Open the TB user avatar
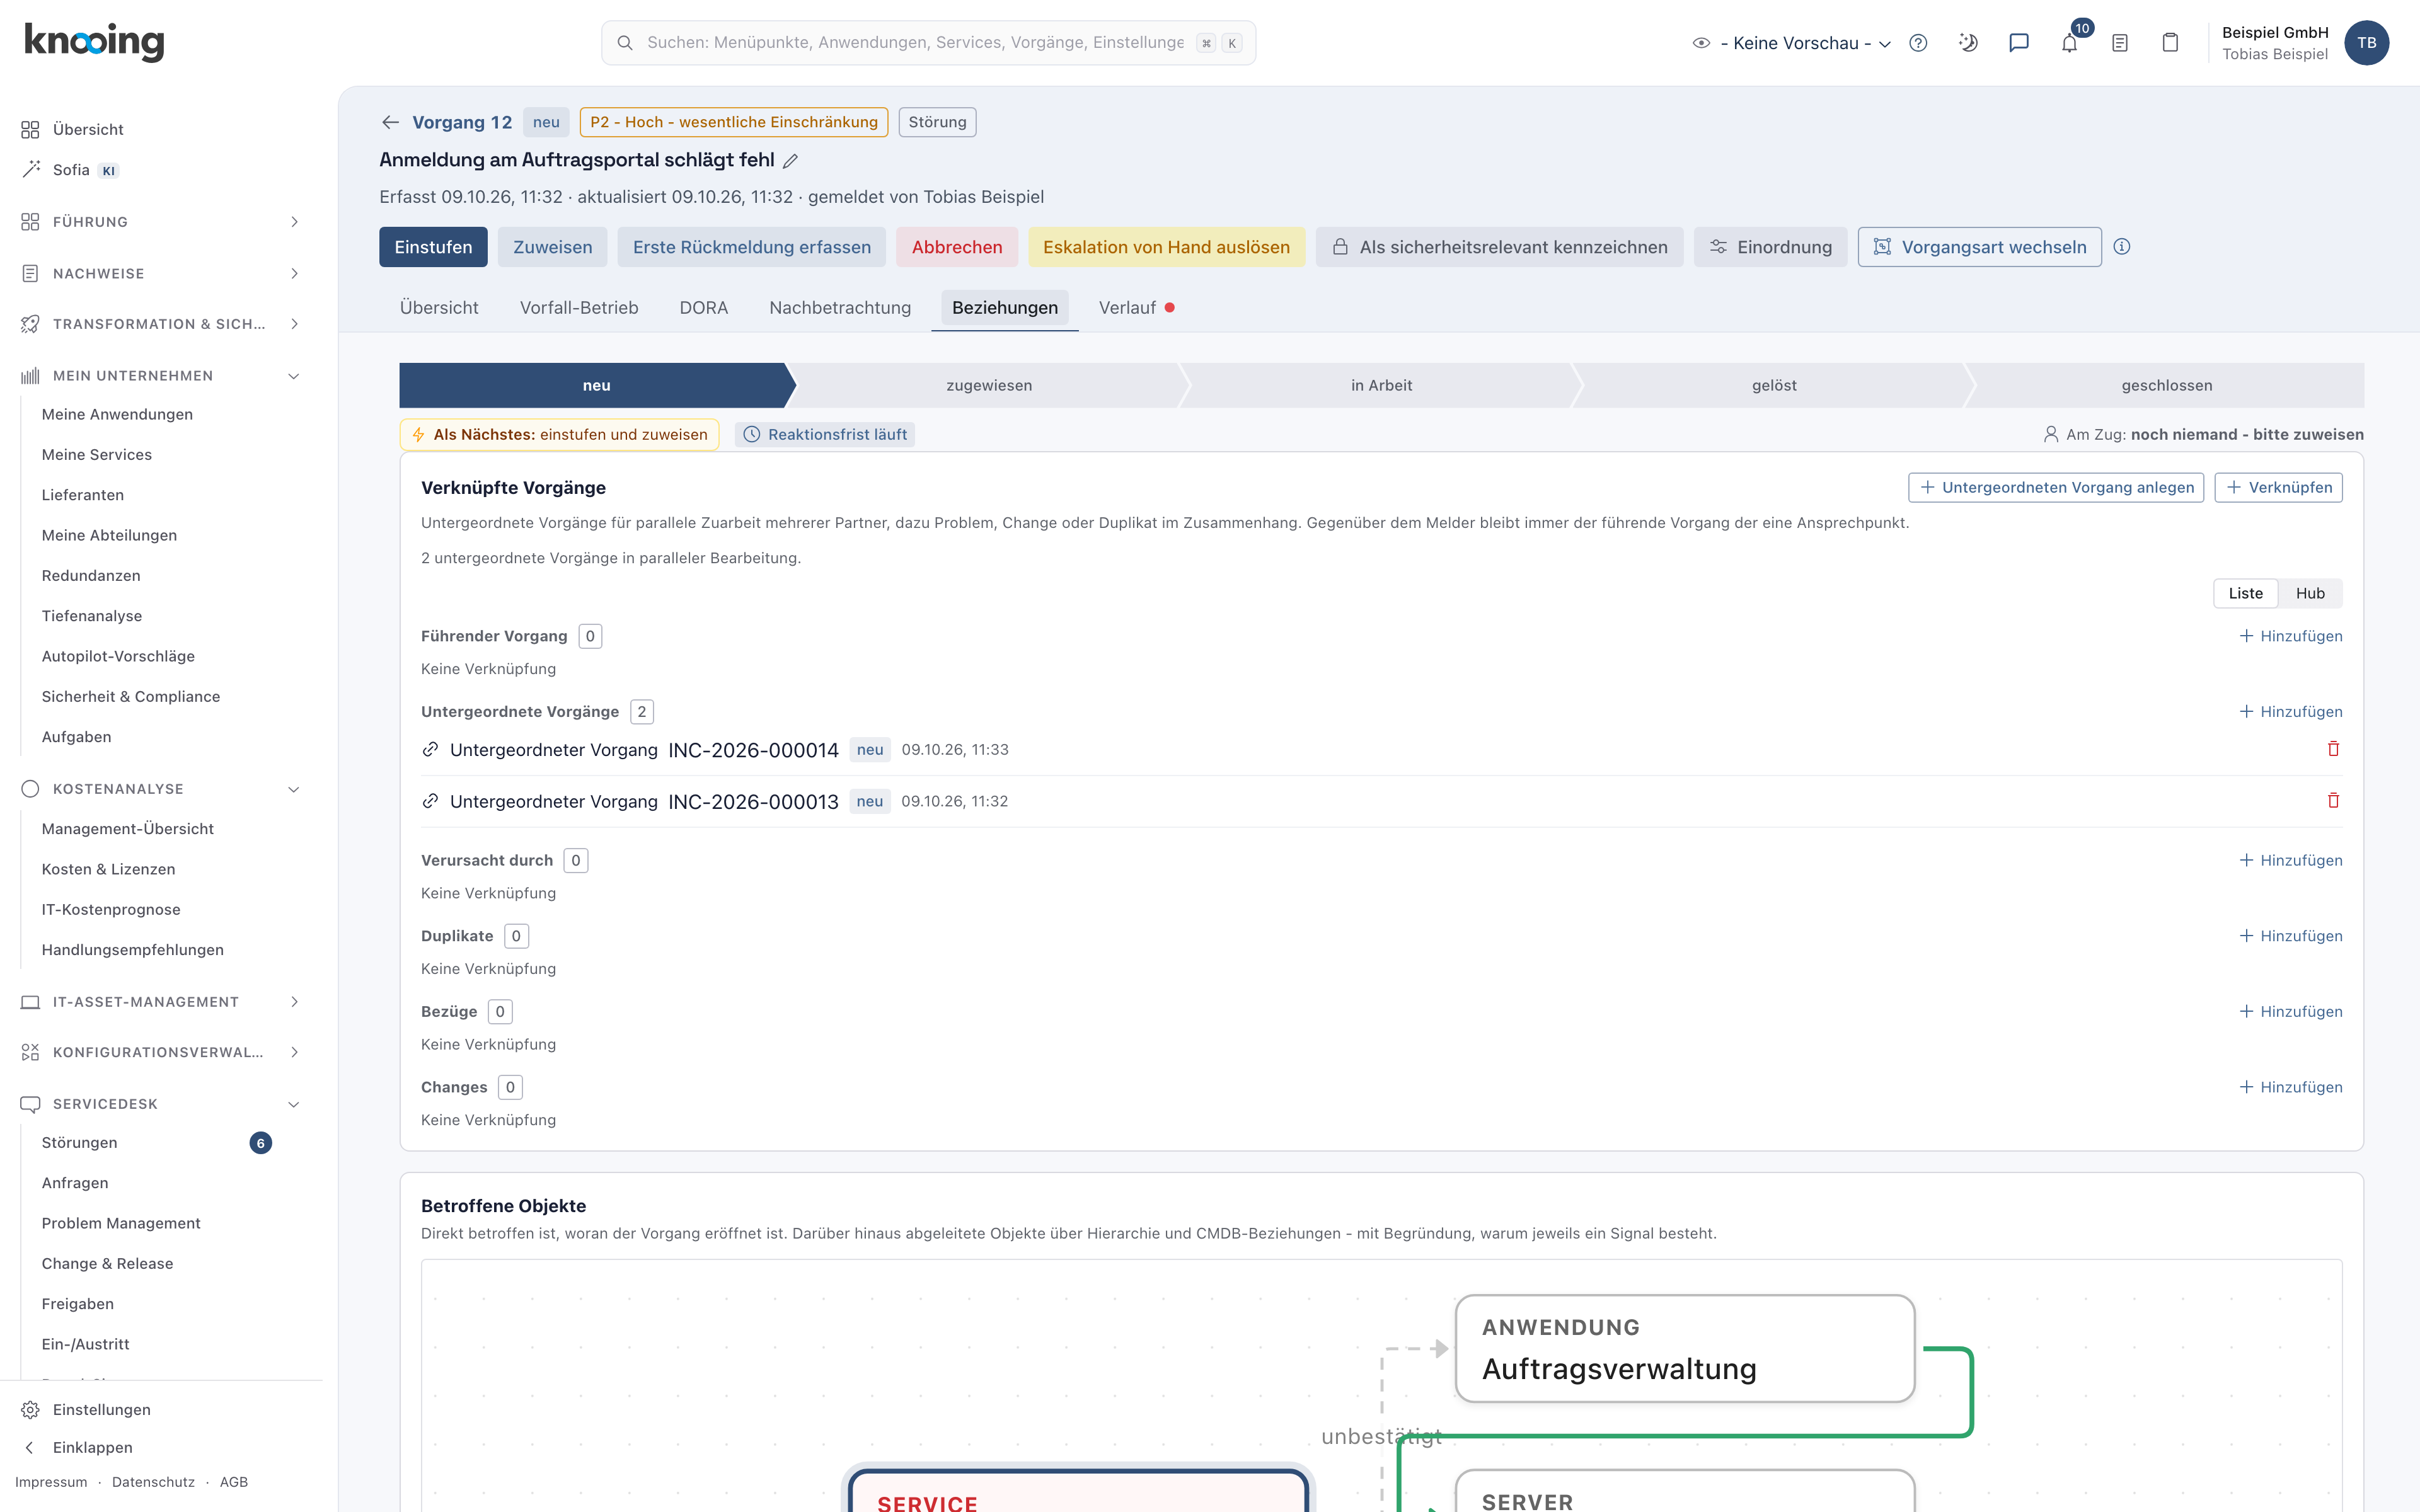 2366,43
